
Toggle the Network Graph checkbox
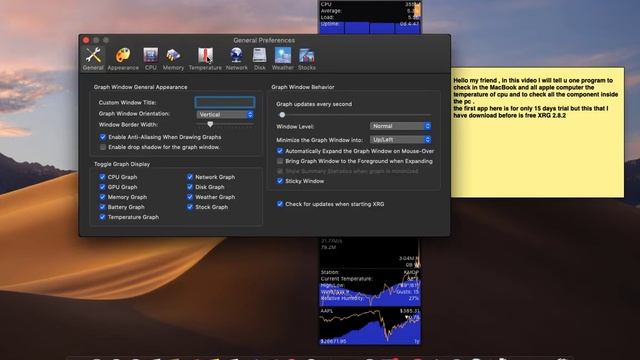[190, 177]
